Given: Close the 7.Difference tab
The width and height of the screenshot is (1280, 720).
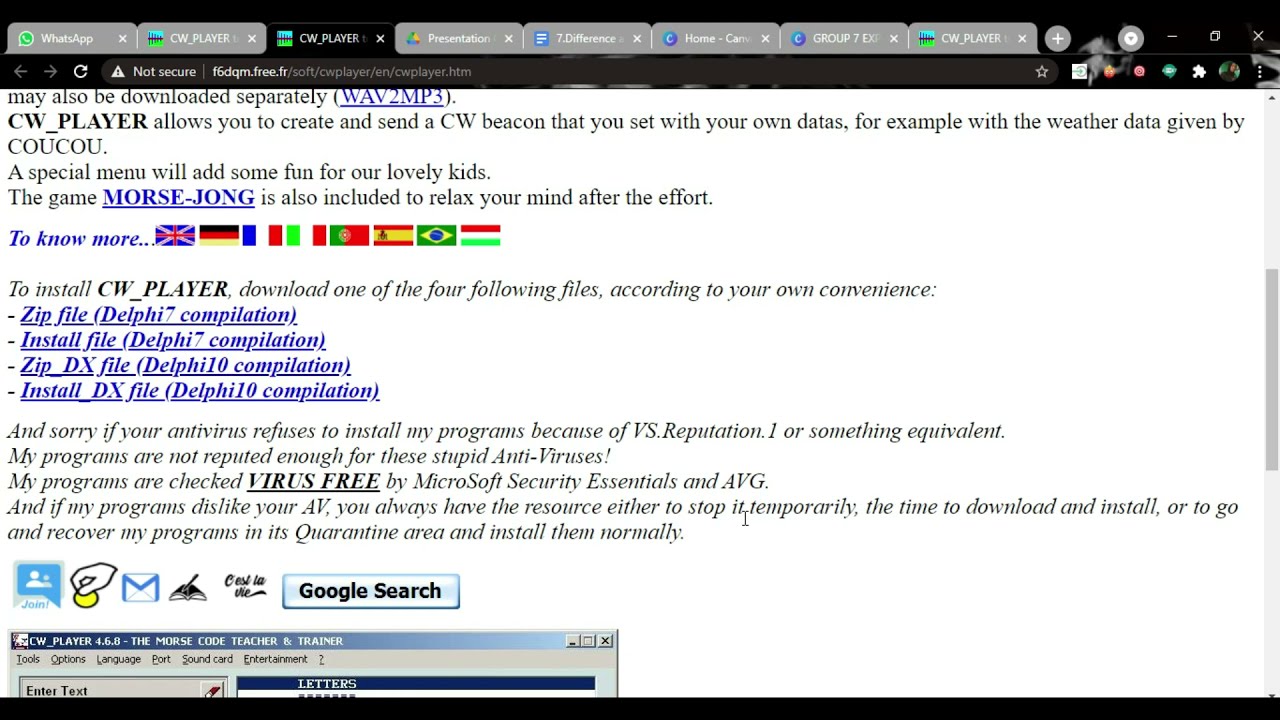Looking at the screenshot, I should click(637, 38).
